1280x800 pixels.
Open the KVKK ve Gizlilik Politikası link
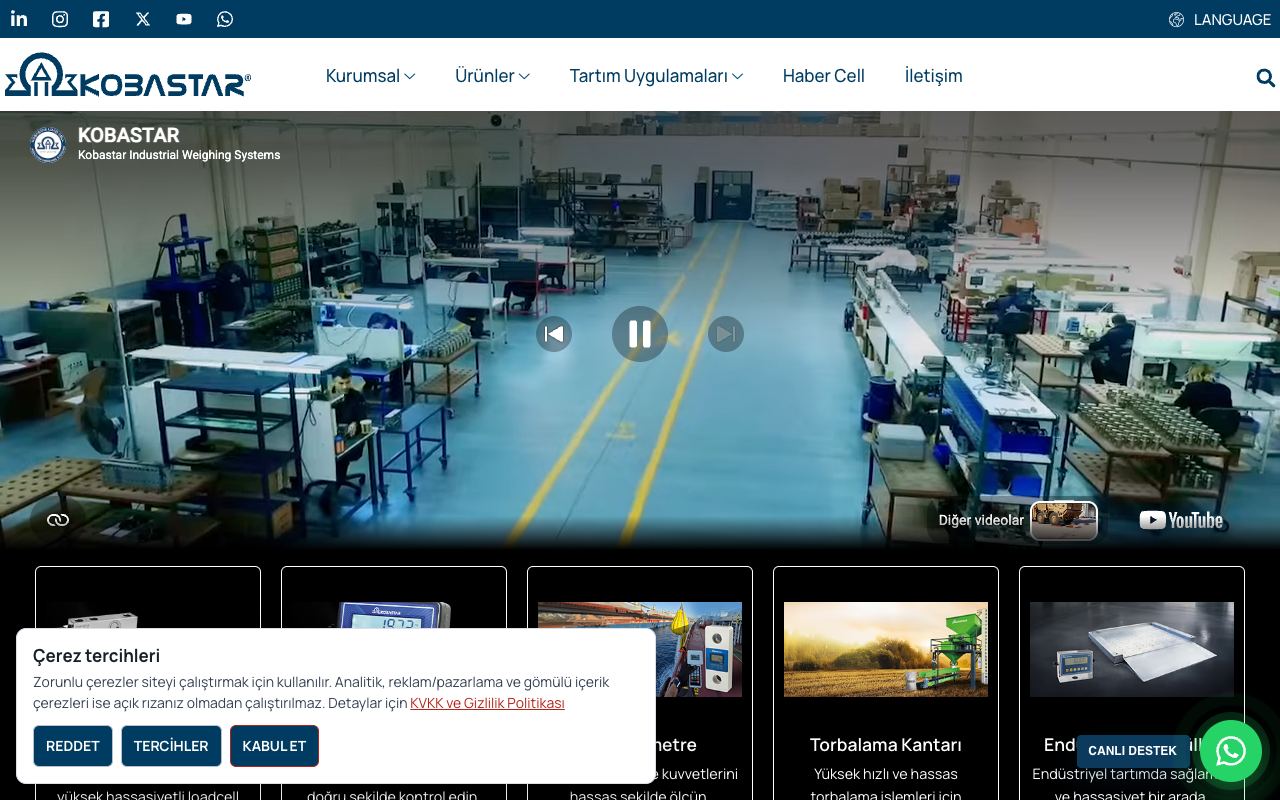(x=487, y=703)
